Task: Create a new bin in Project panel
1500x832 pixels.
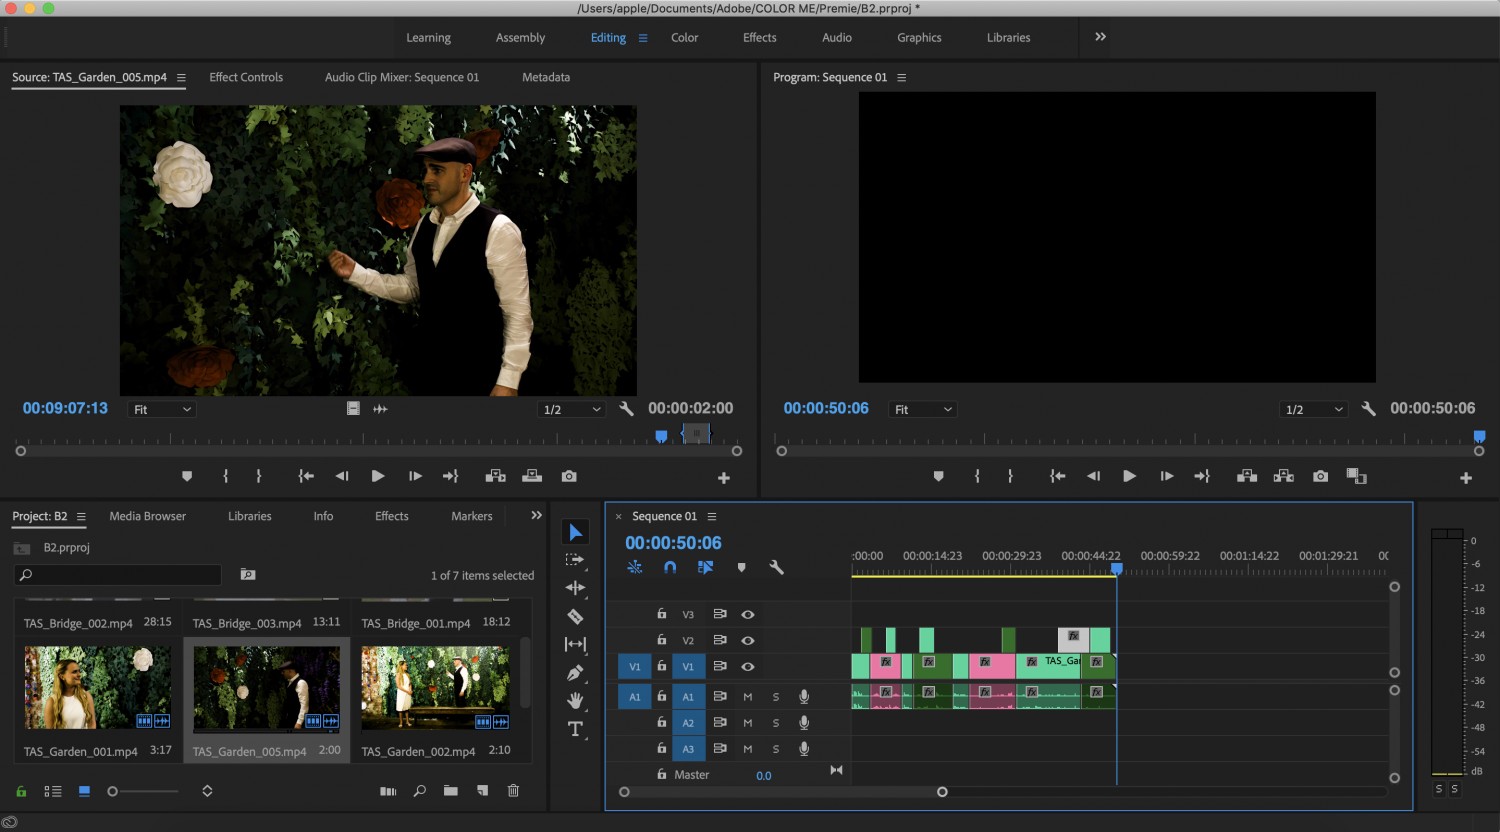Action: click(451, 790)
